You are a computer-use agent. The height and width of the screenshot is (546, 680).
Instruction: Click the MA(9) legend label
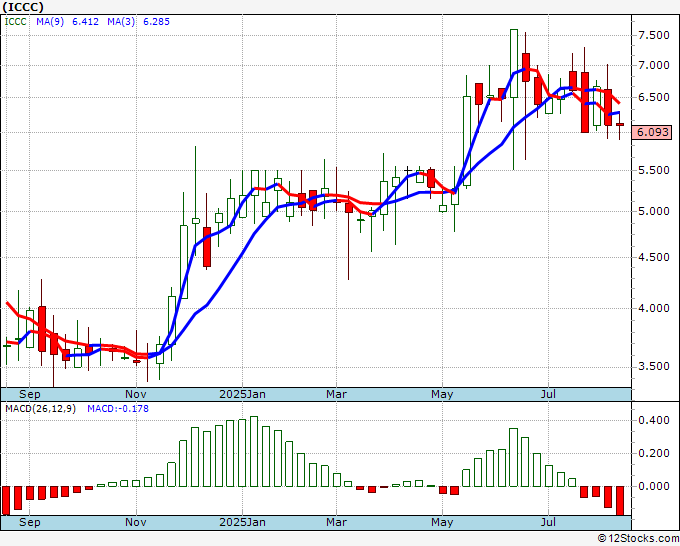click(50, 22)
